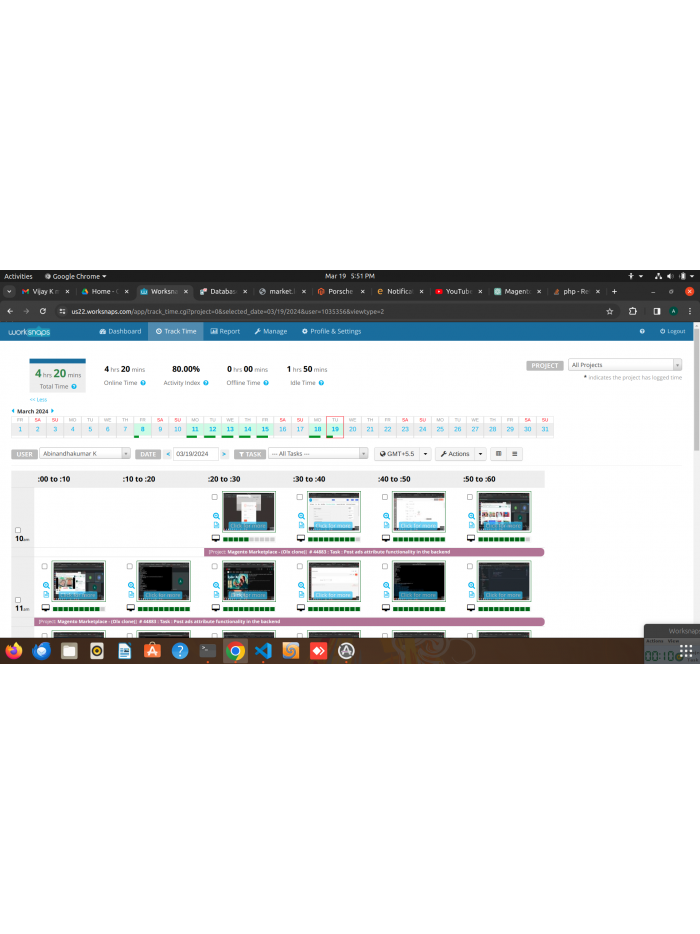
Task: Click the Worksnaps logo
Action: pos(28,331)
